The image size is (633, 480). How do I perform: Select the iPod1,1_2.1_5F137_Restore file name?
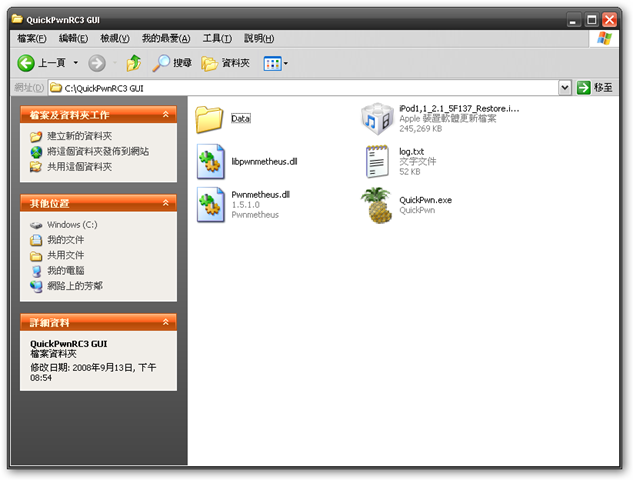pos(459,108)
